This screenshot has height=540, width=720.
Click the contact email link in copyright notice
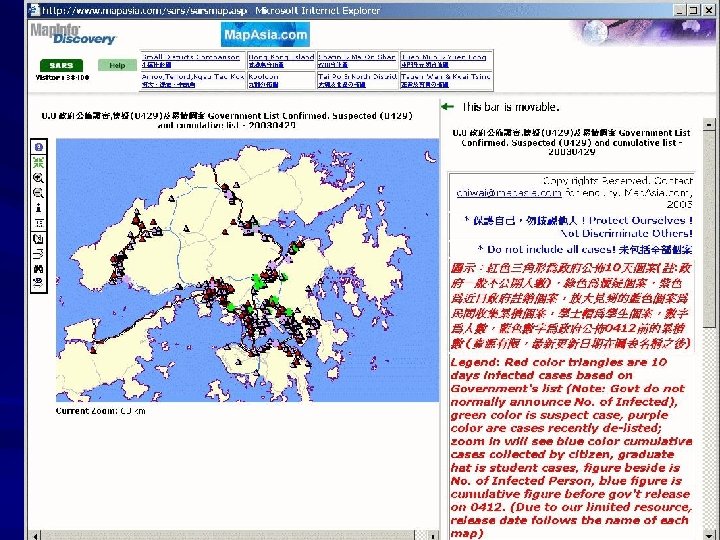pyautogui.click(x=509, y=193)
